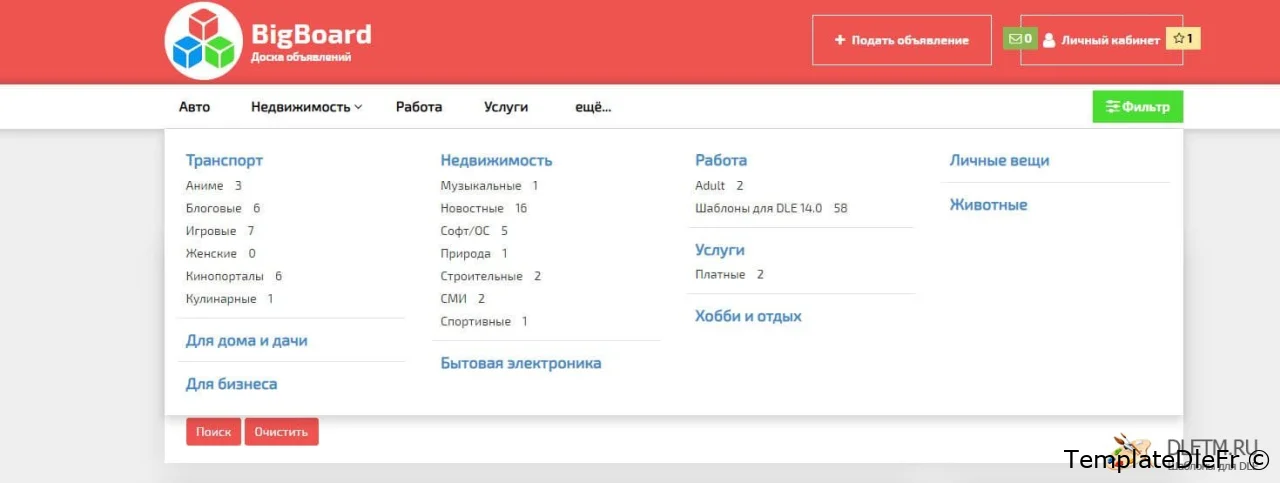Select the Новостные subcategory link
Viewport: 1280px width, 483px height.
click(x=472, y=208)
